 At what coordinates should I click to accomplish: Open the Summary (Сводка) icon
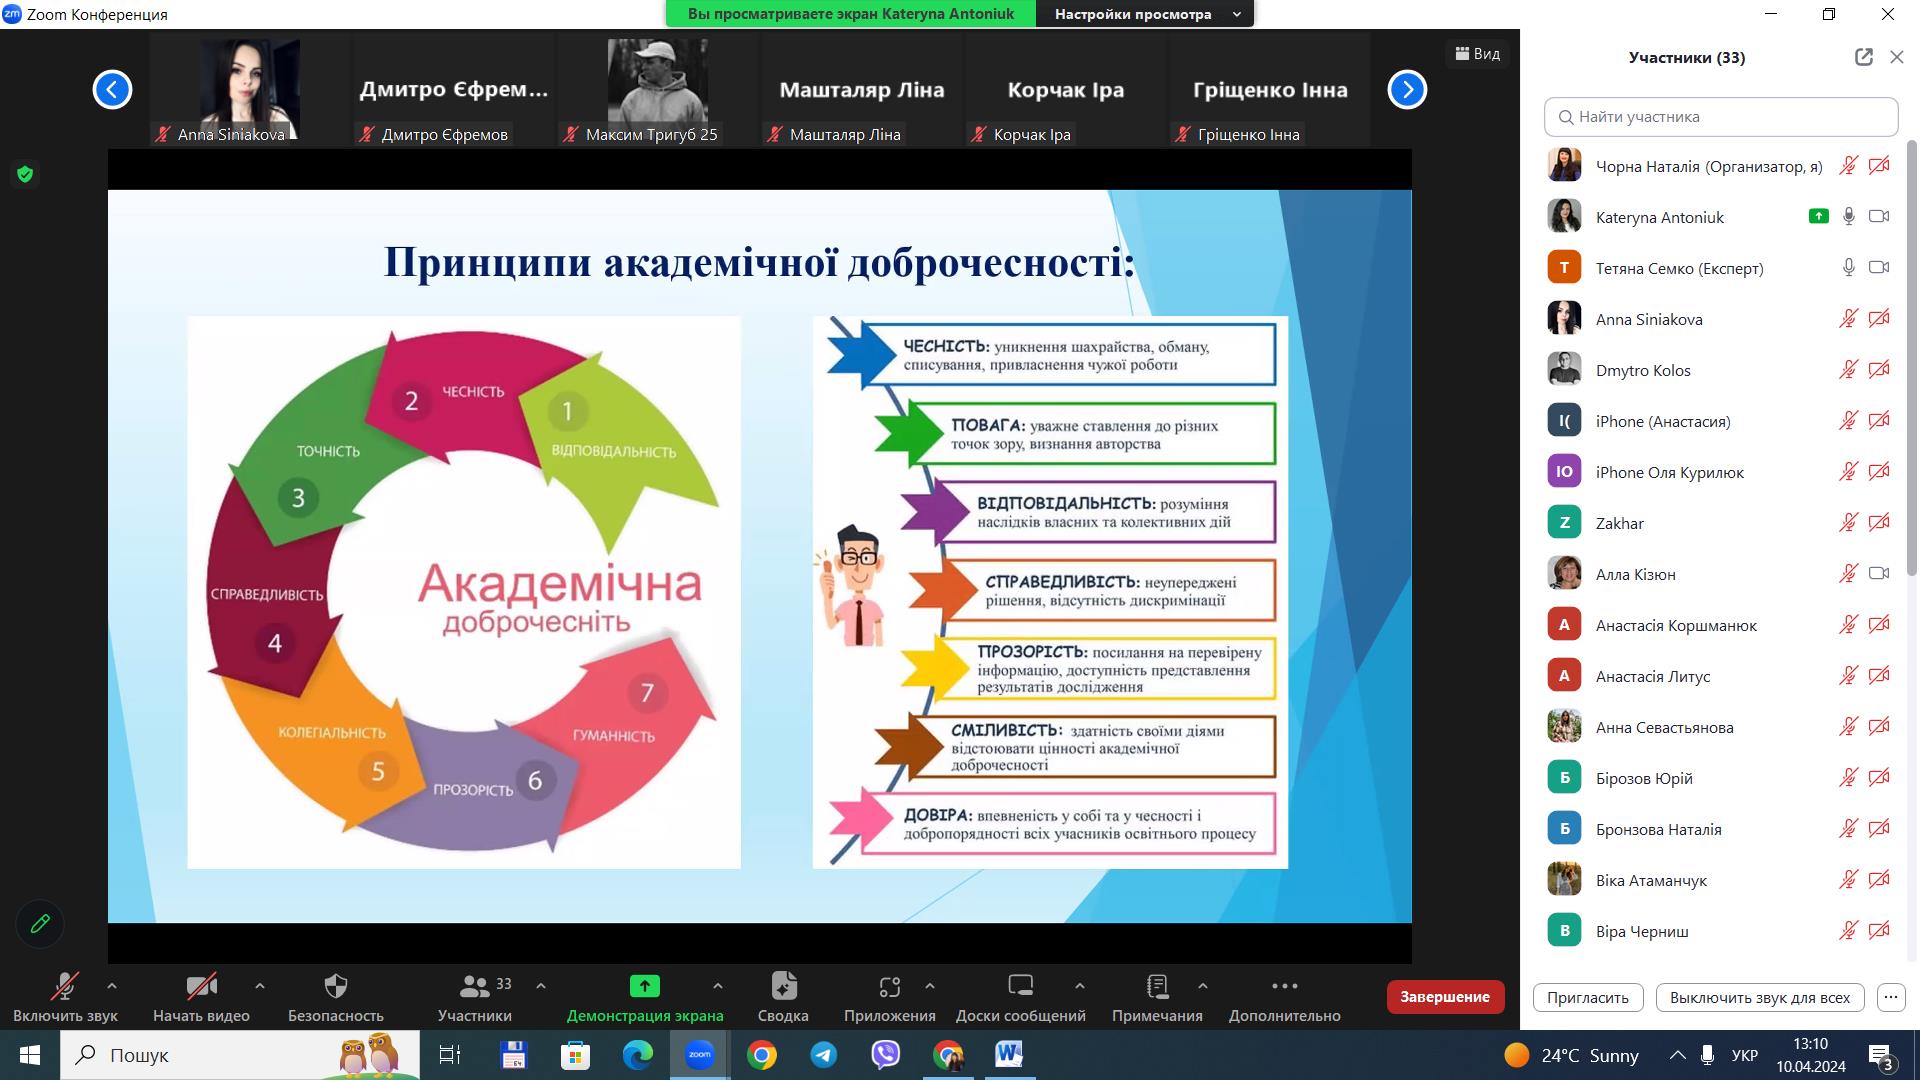(x=783, y=987)
